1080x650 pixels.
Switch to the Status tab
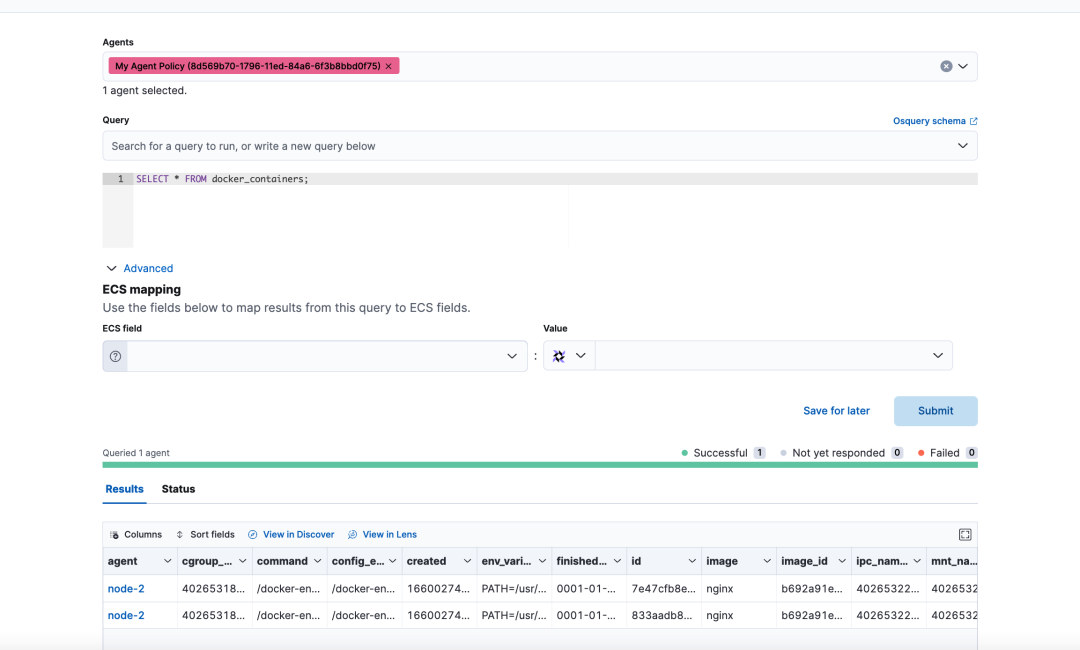178,489
